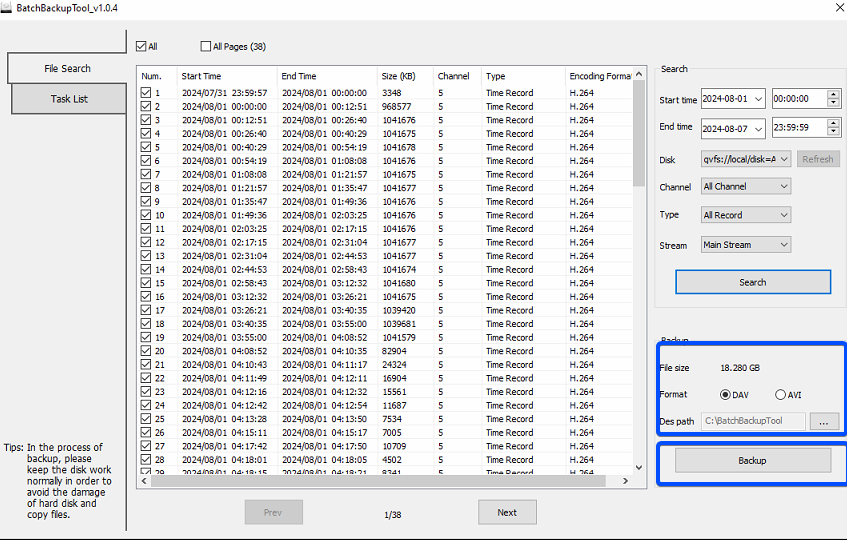847x540 pixels.
Task: Select the DAV format radio button
Action: coord(726,395)
